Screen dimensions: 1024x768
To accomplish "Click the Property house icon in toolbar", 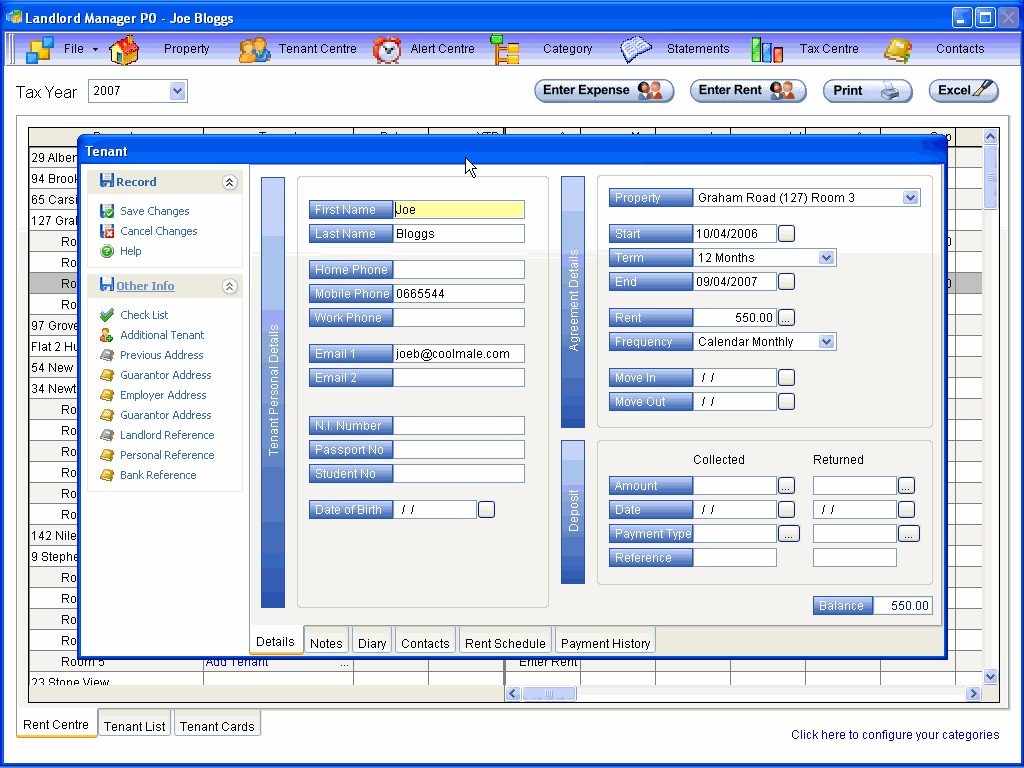I will coord(124,49).
